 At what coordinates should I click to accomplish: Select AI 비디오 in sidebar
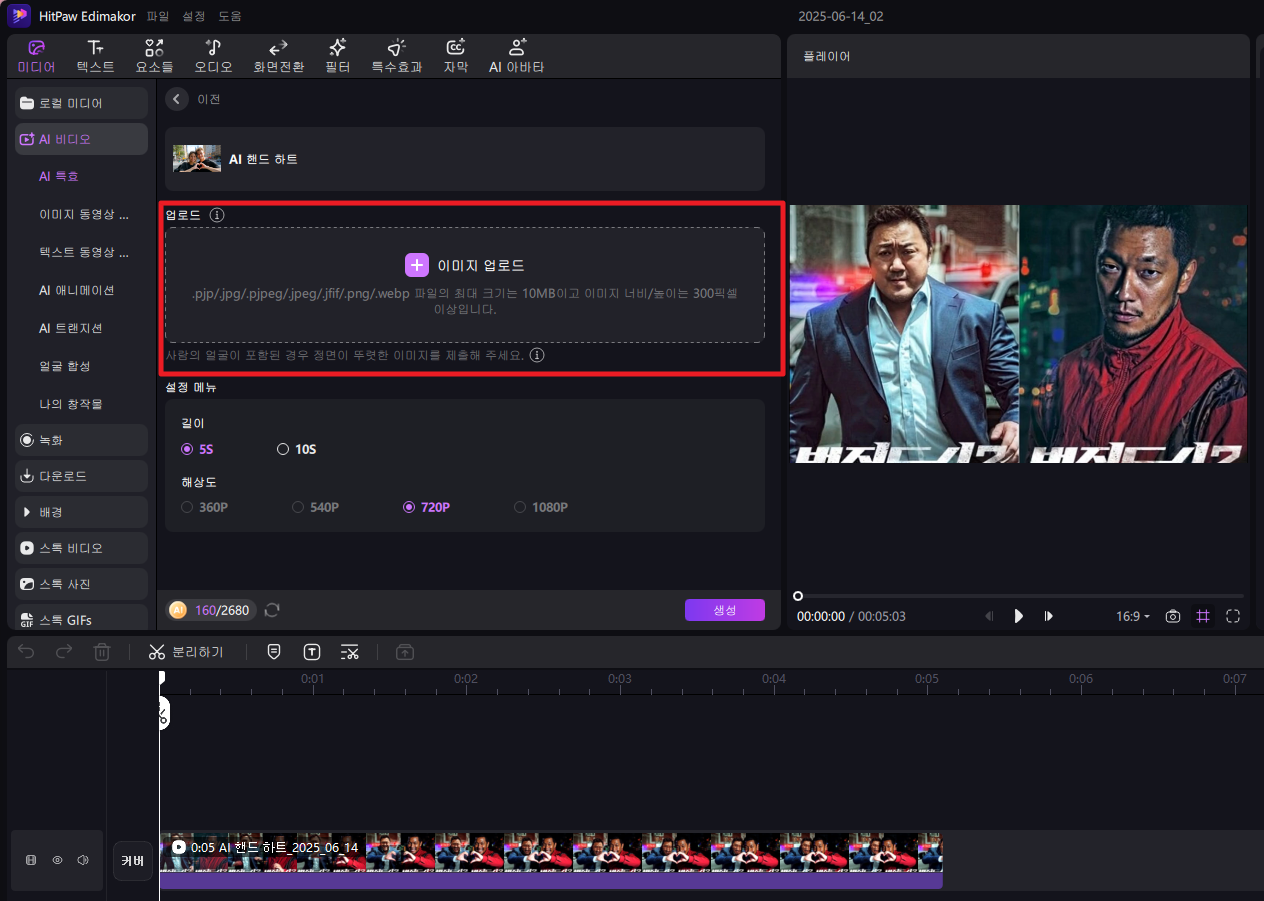pos(81,139)
